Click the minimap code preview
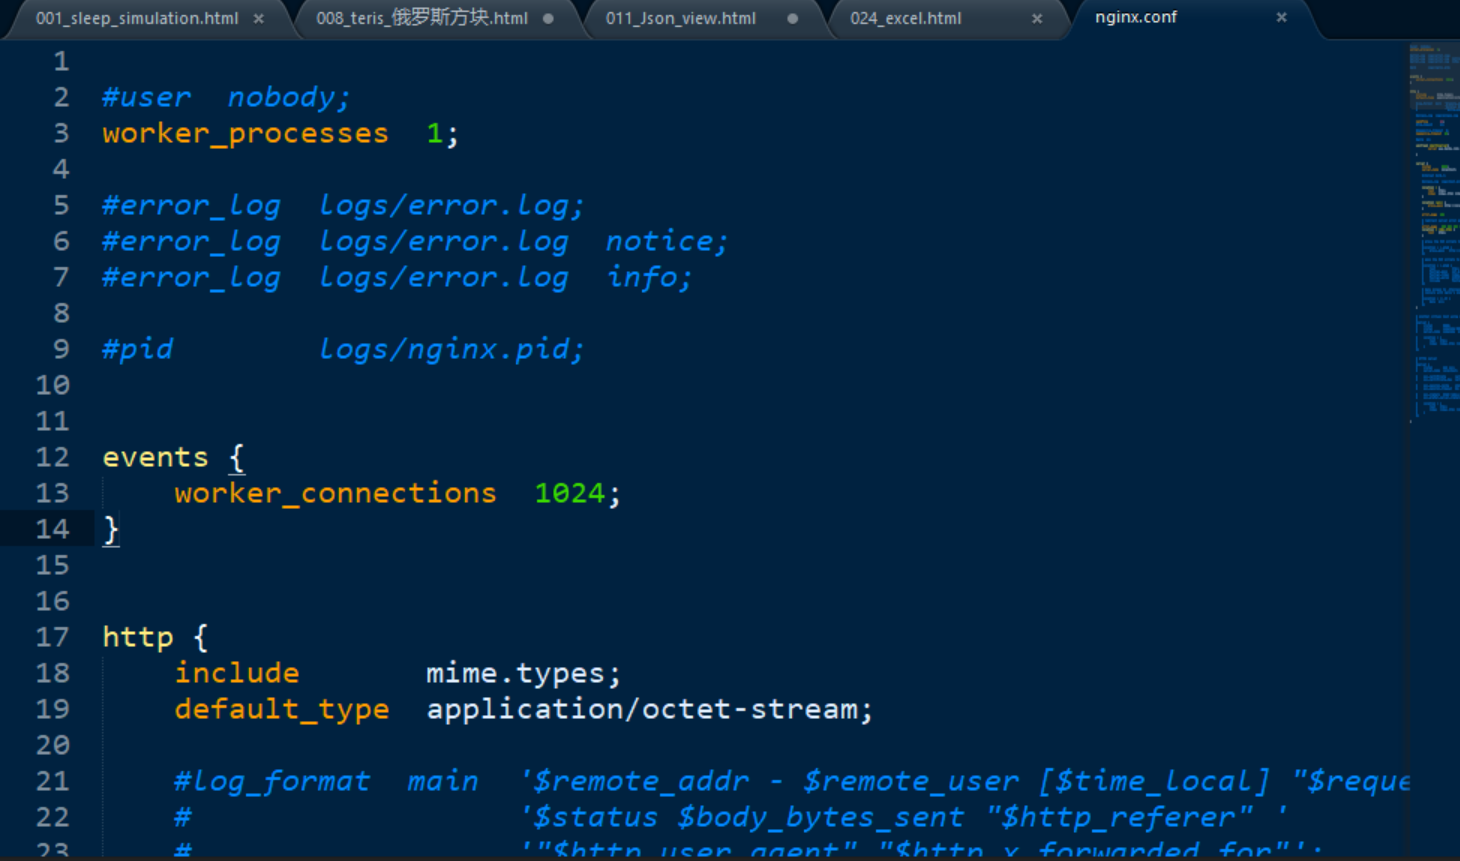Viewport: 1460px width, 861px height. coord(1433,230)
